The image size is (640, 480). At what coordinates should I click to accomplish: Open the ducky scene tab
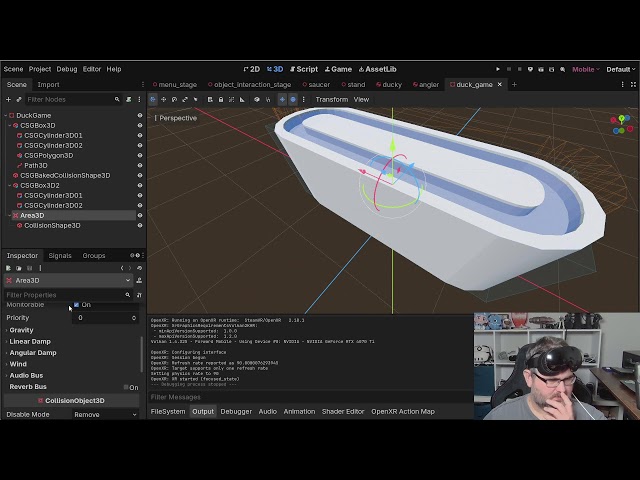[389, 84]
